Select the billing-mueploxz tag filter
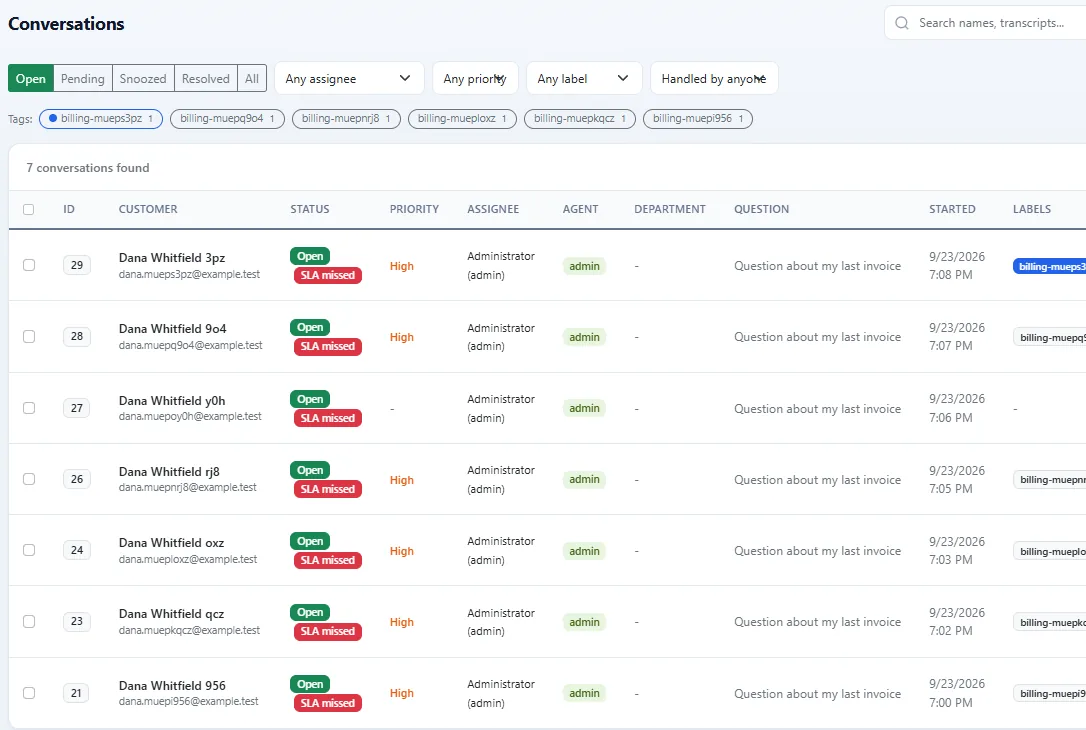Viewport: 1086px width, 730px height. coord(462,118)
